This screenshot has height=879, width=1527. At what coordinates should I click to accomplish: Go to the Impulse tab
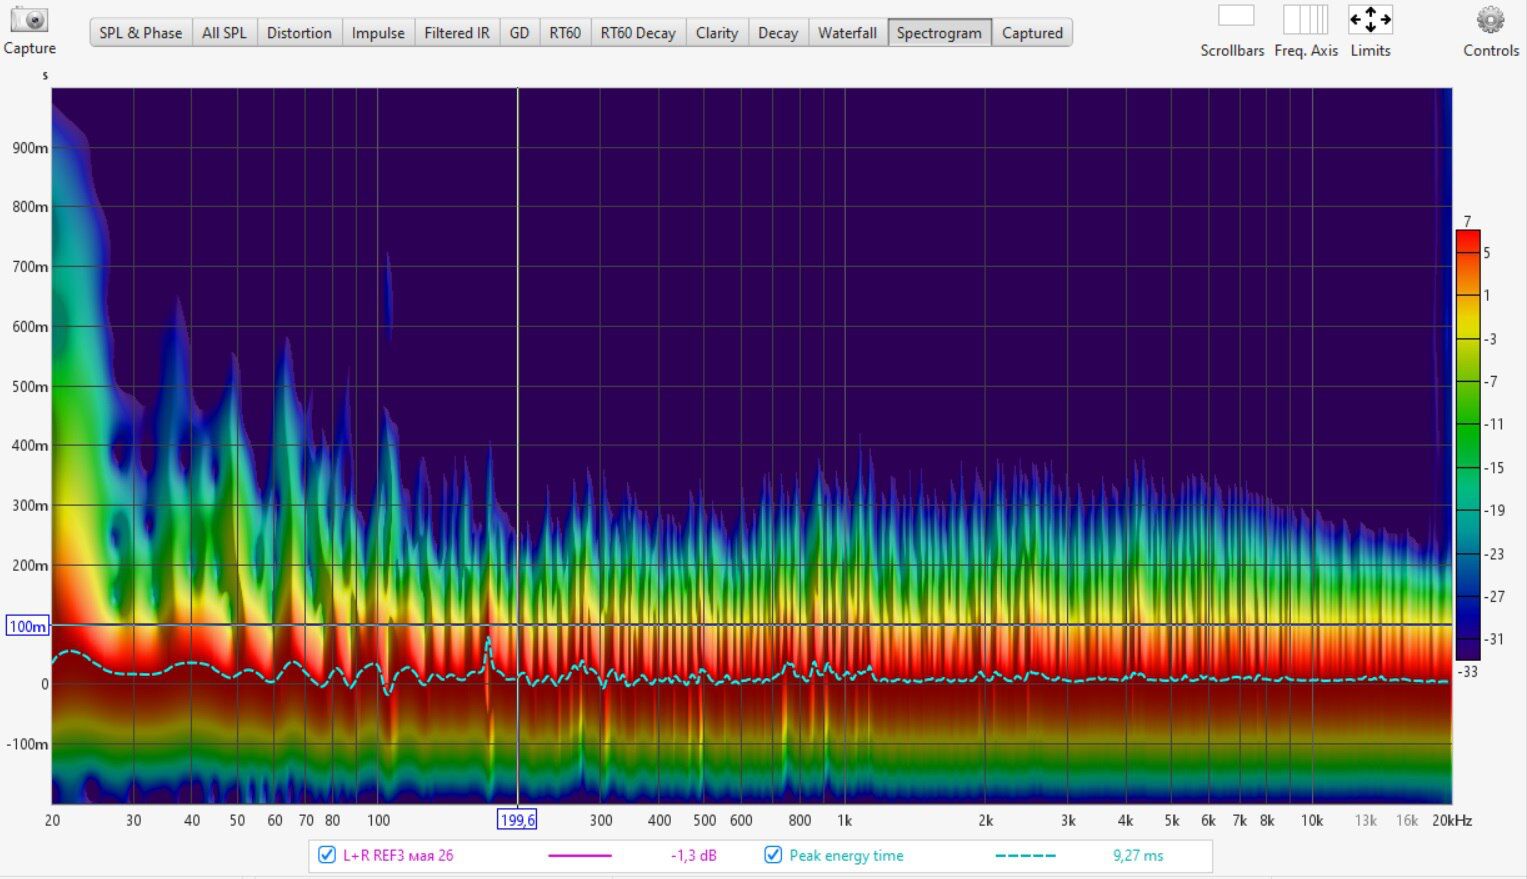coord(378,33)
